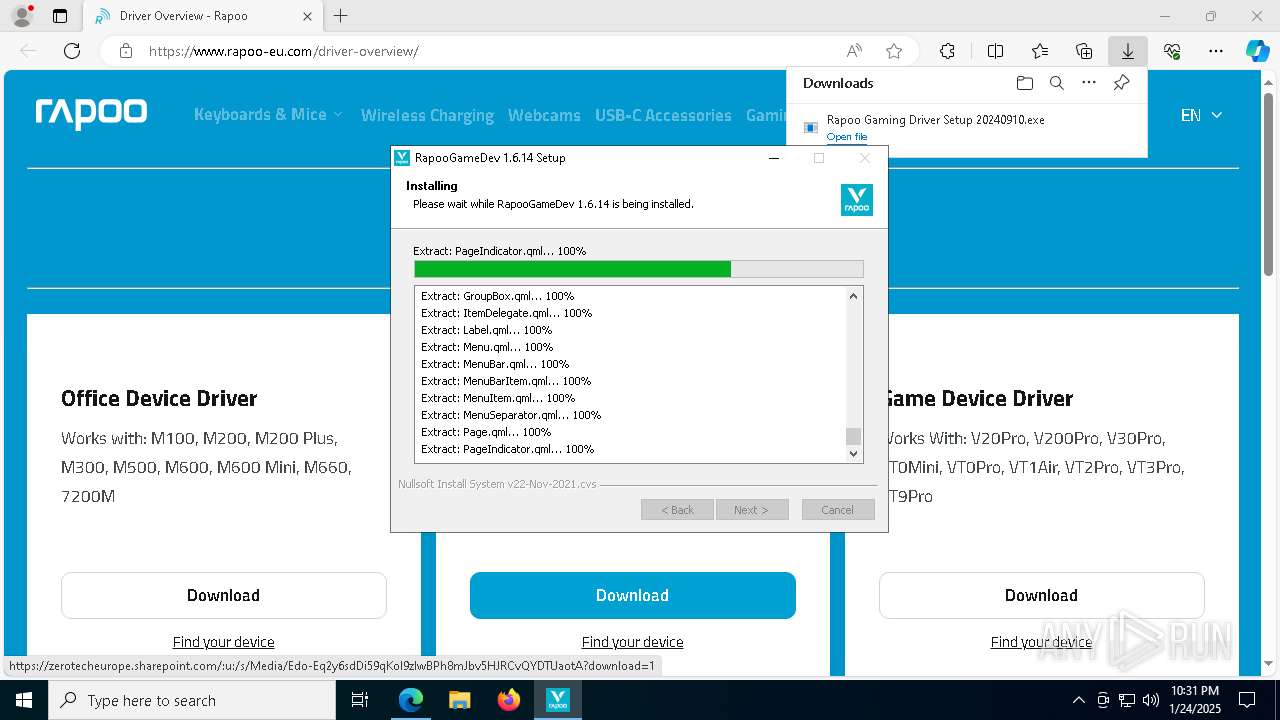Click the blue middle Download button
Image resolution: width=1280 pixels, height=720 pixels.
632,595
